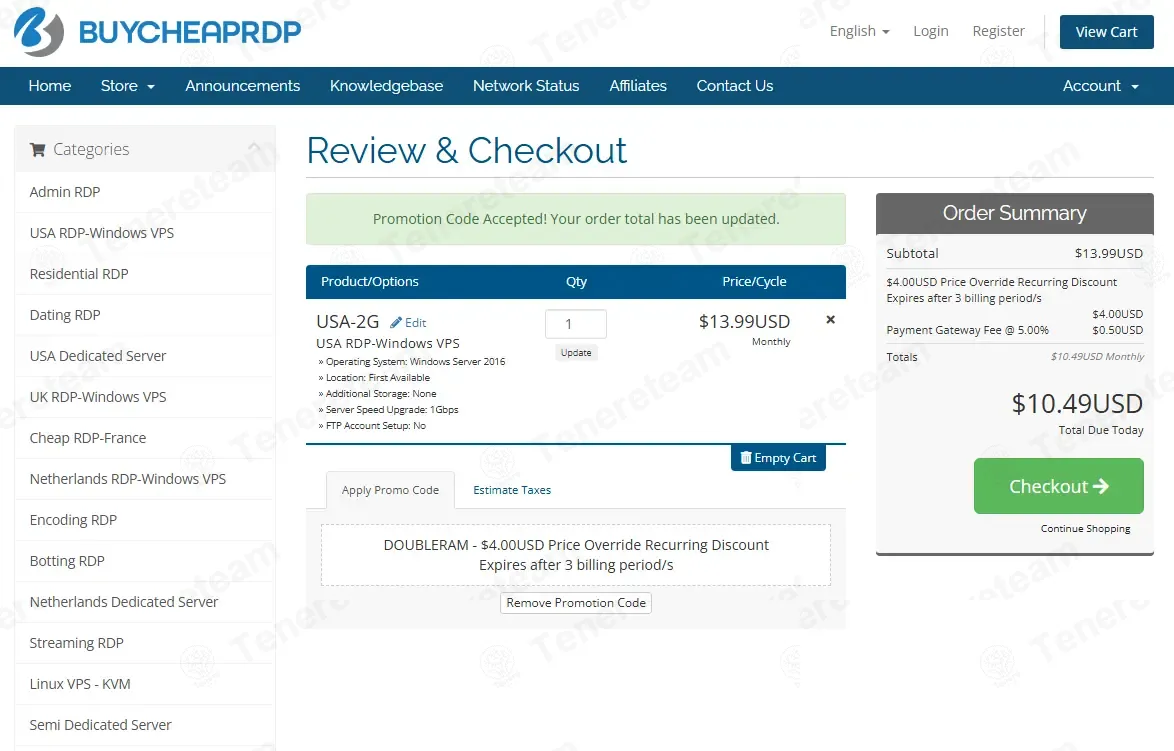This screenshot has width=1174, height=751.
Task: Click the Continue Shopping link
Action: pos(1085,528)
